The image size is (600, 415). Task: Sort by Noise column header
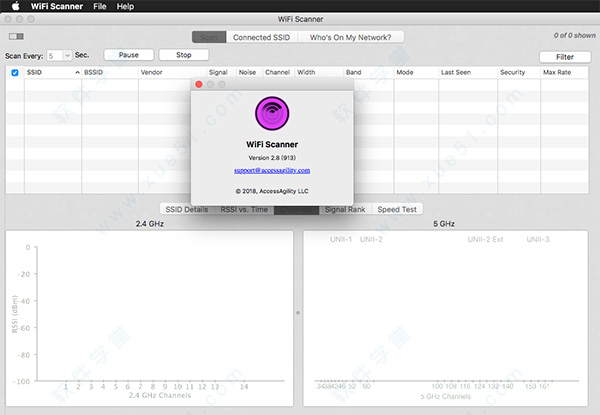pyautogui.click(x=247, y=72)
